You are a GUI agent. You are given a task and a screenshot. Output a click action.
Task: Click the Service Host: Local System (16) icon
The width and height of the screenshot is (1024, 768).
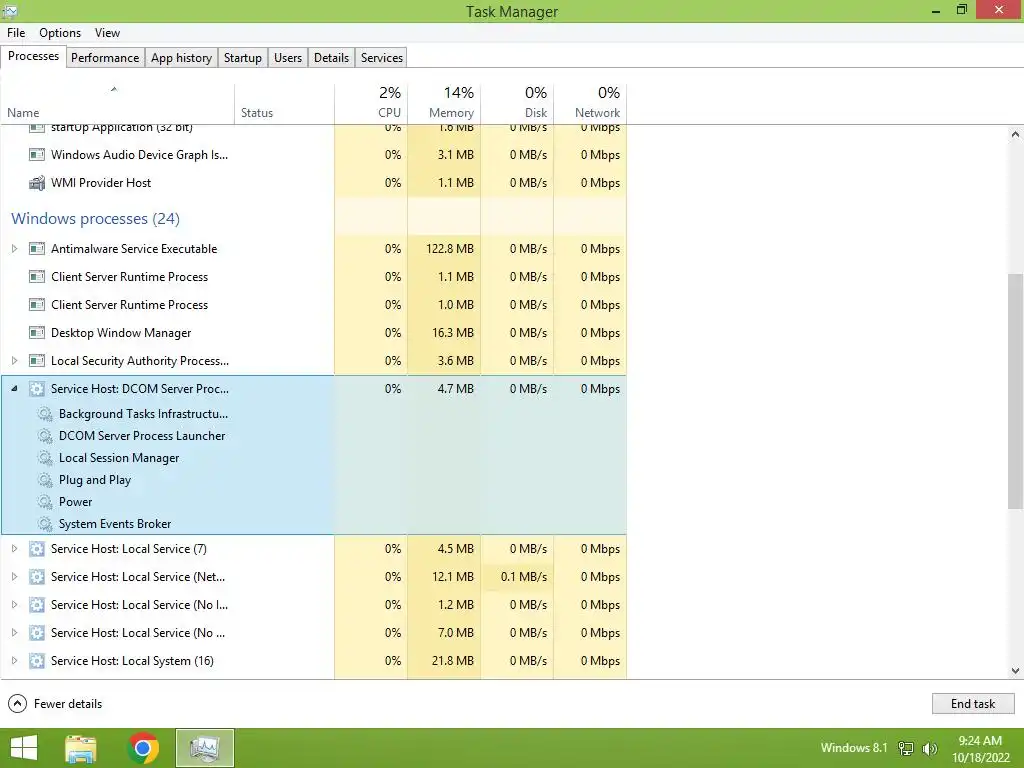pos(37,661)
